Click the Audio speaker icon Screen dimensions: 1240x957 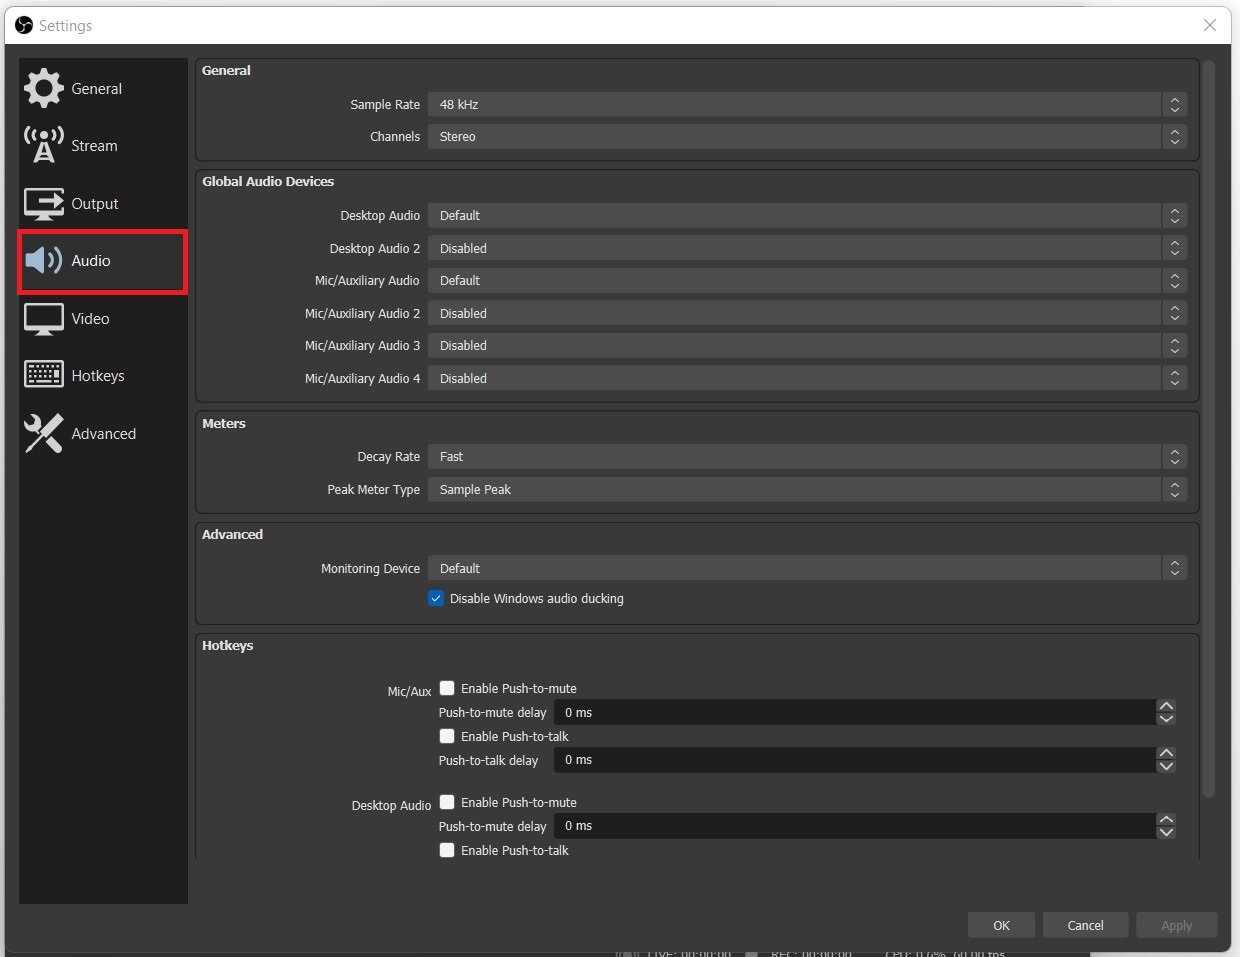[x=44, y=261]
